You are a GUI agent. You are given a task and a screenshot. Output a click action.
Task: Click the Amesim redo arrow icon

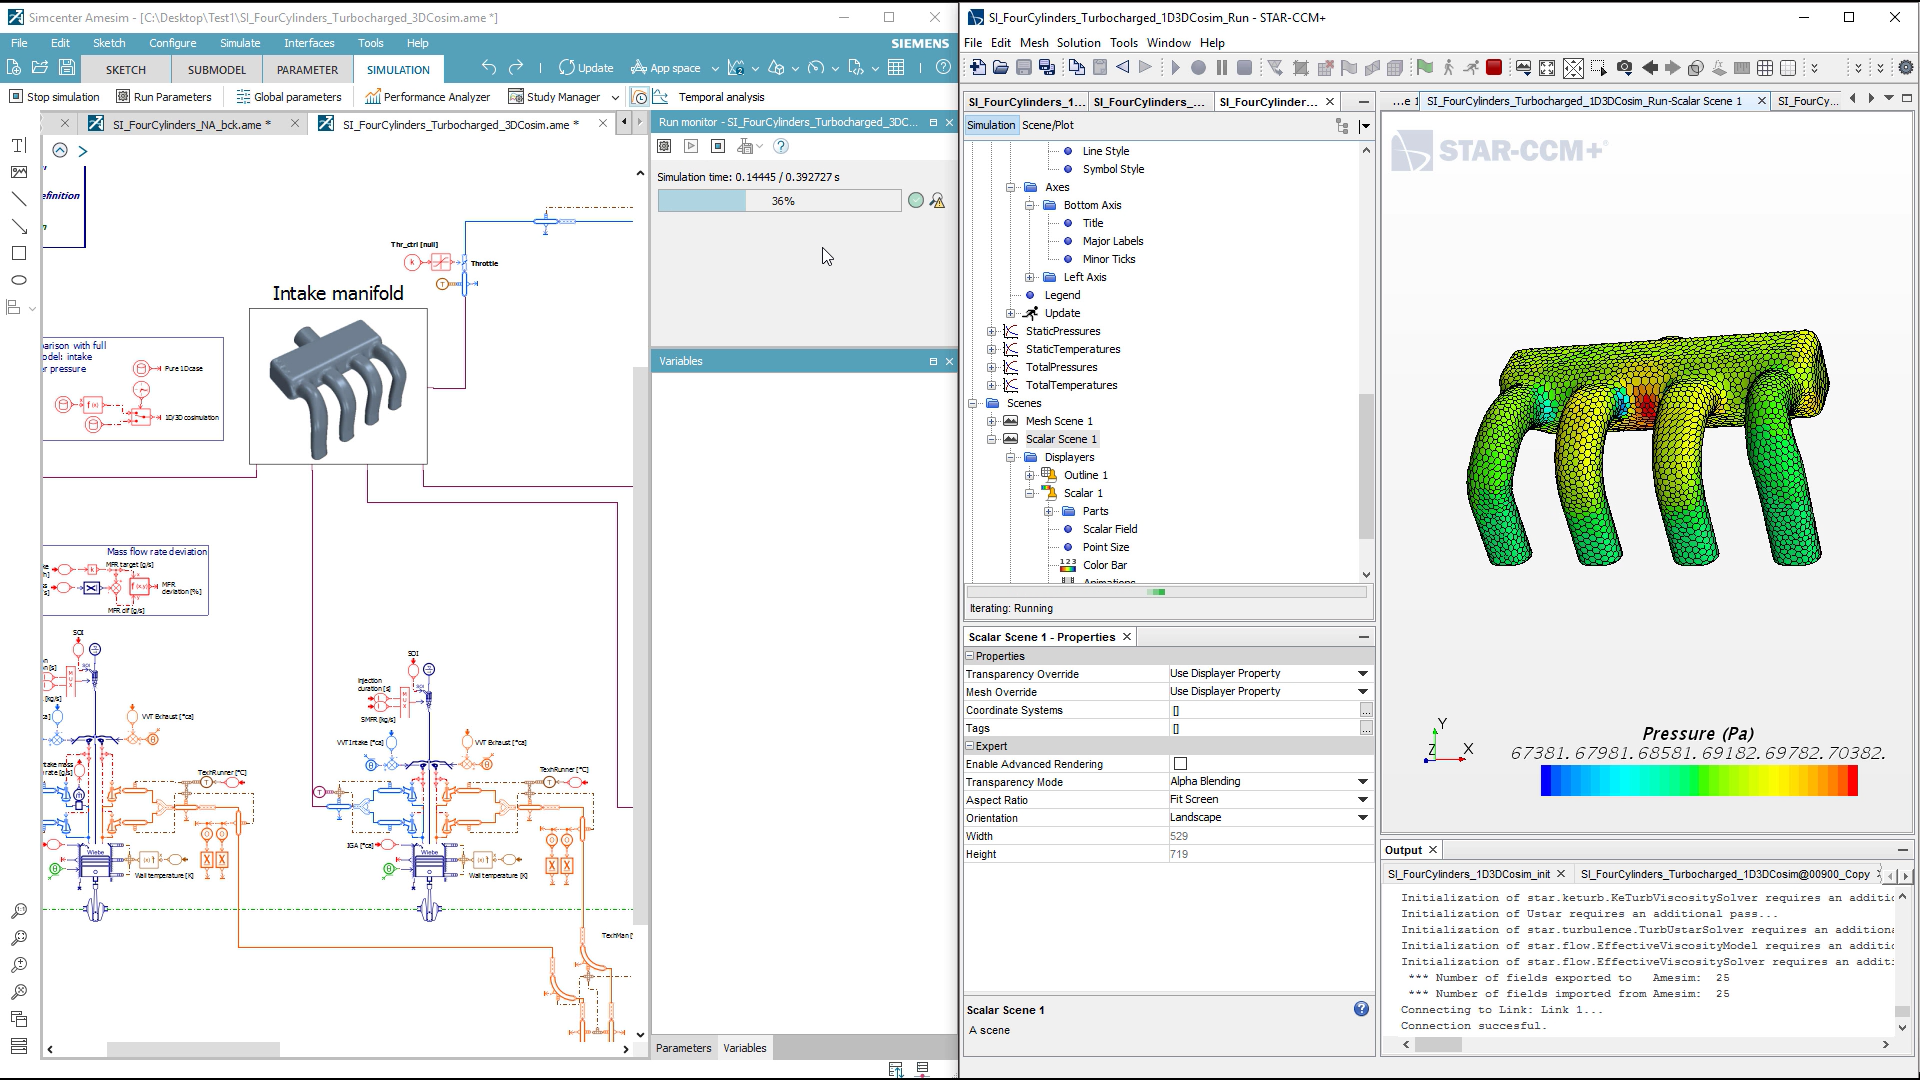pyautogui.click(x=516, y=67)
